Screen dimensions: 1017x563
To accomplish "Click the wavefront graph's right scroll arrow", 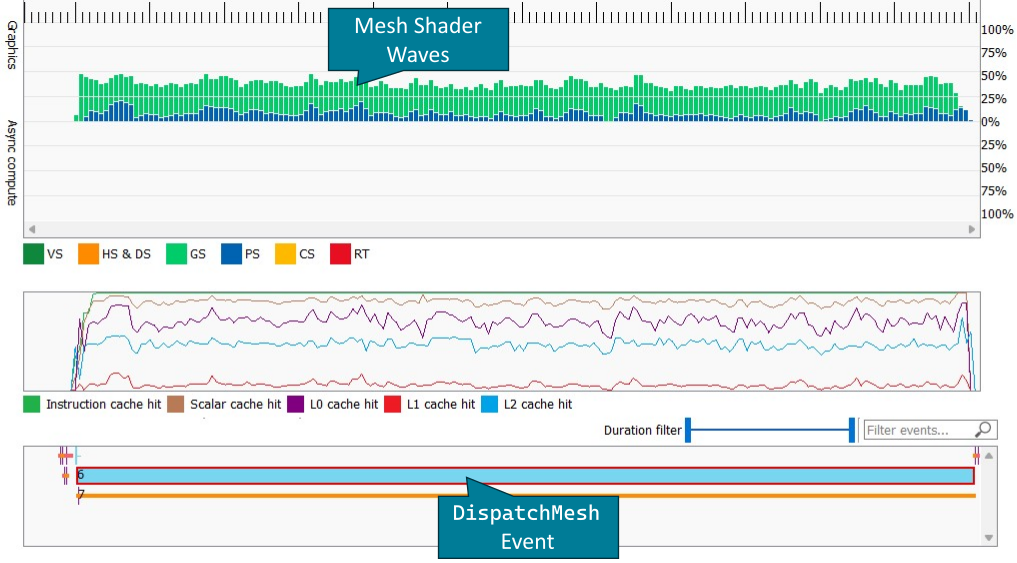I will [x=971, y=229].
